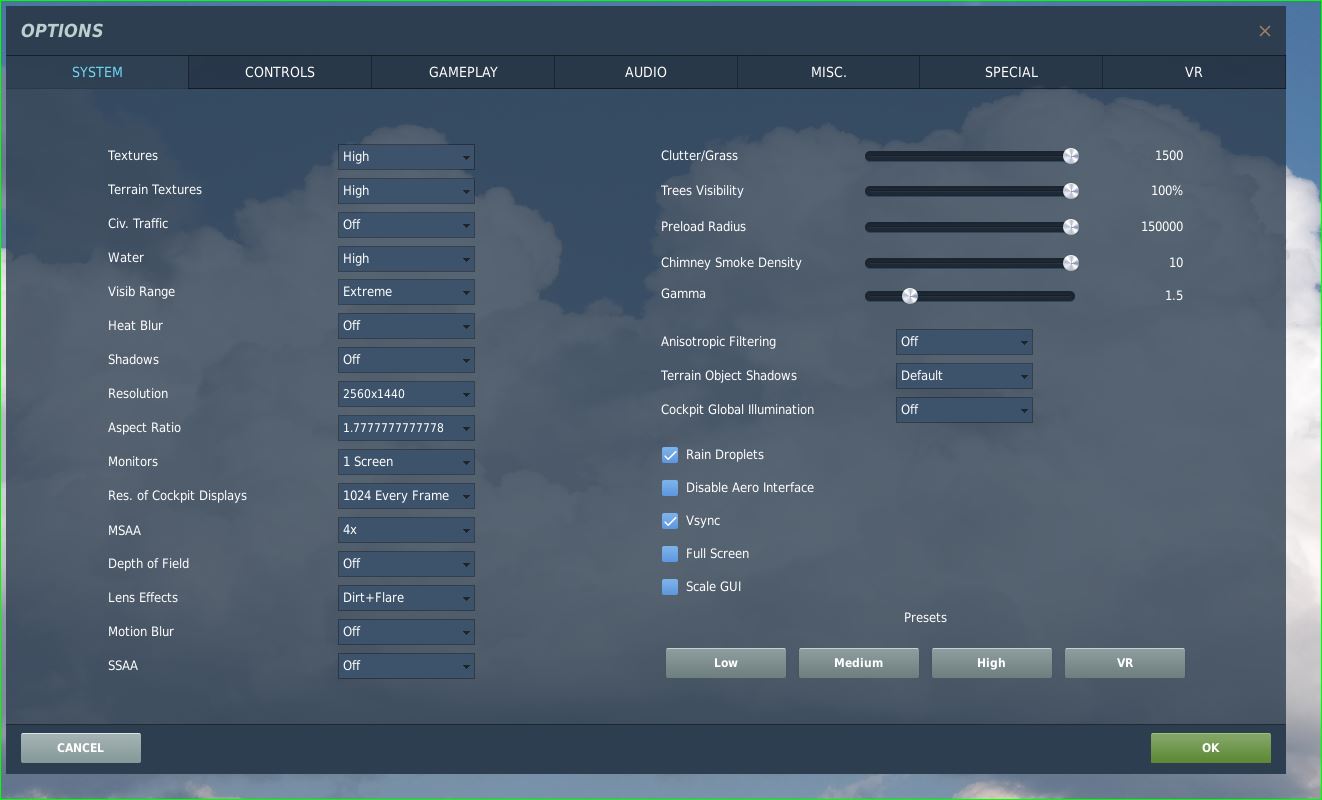Select the Low preset button
This screenshot has height=800, width=1322.
coord(725,663)
